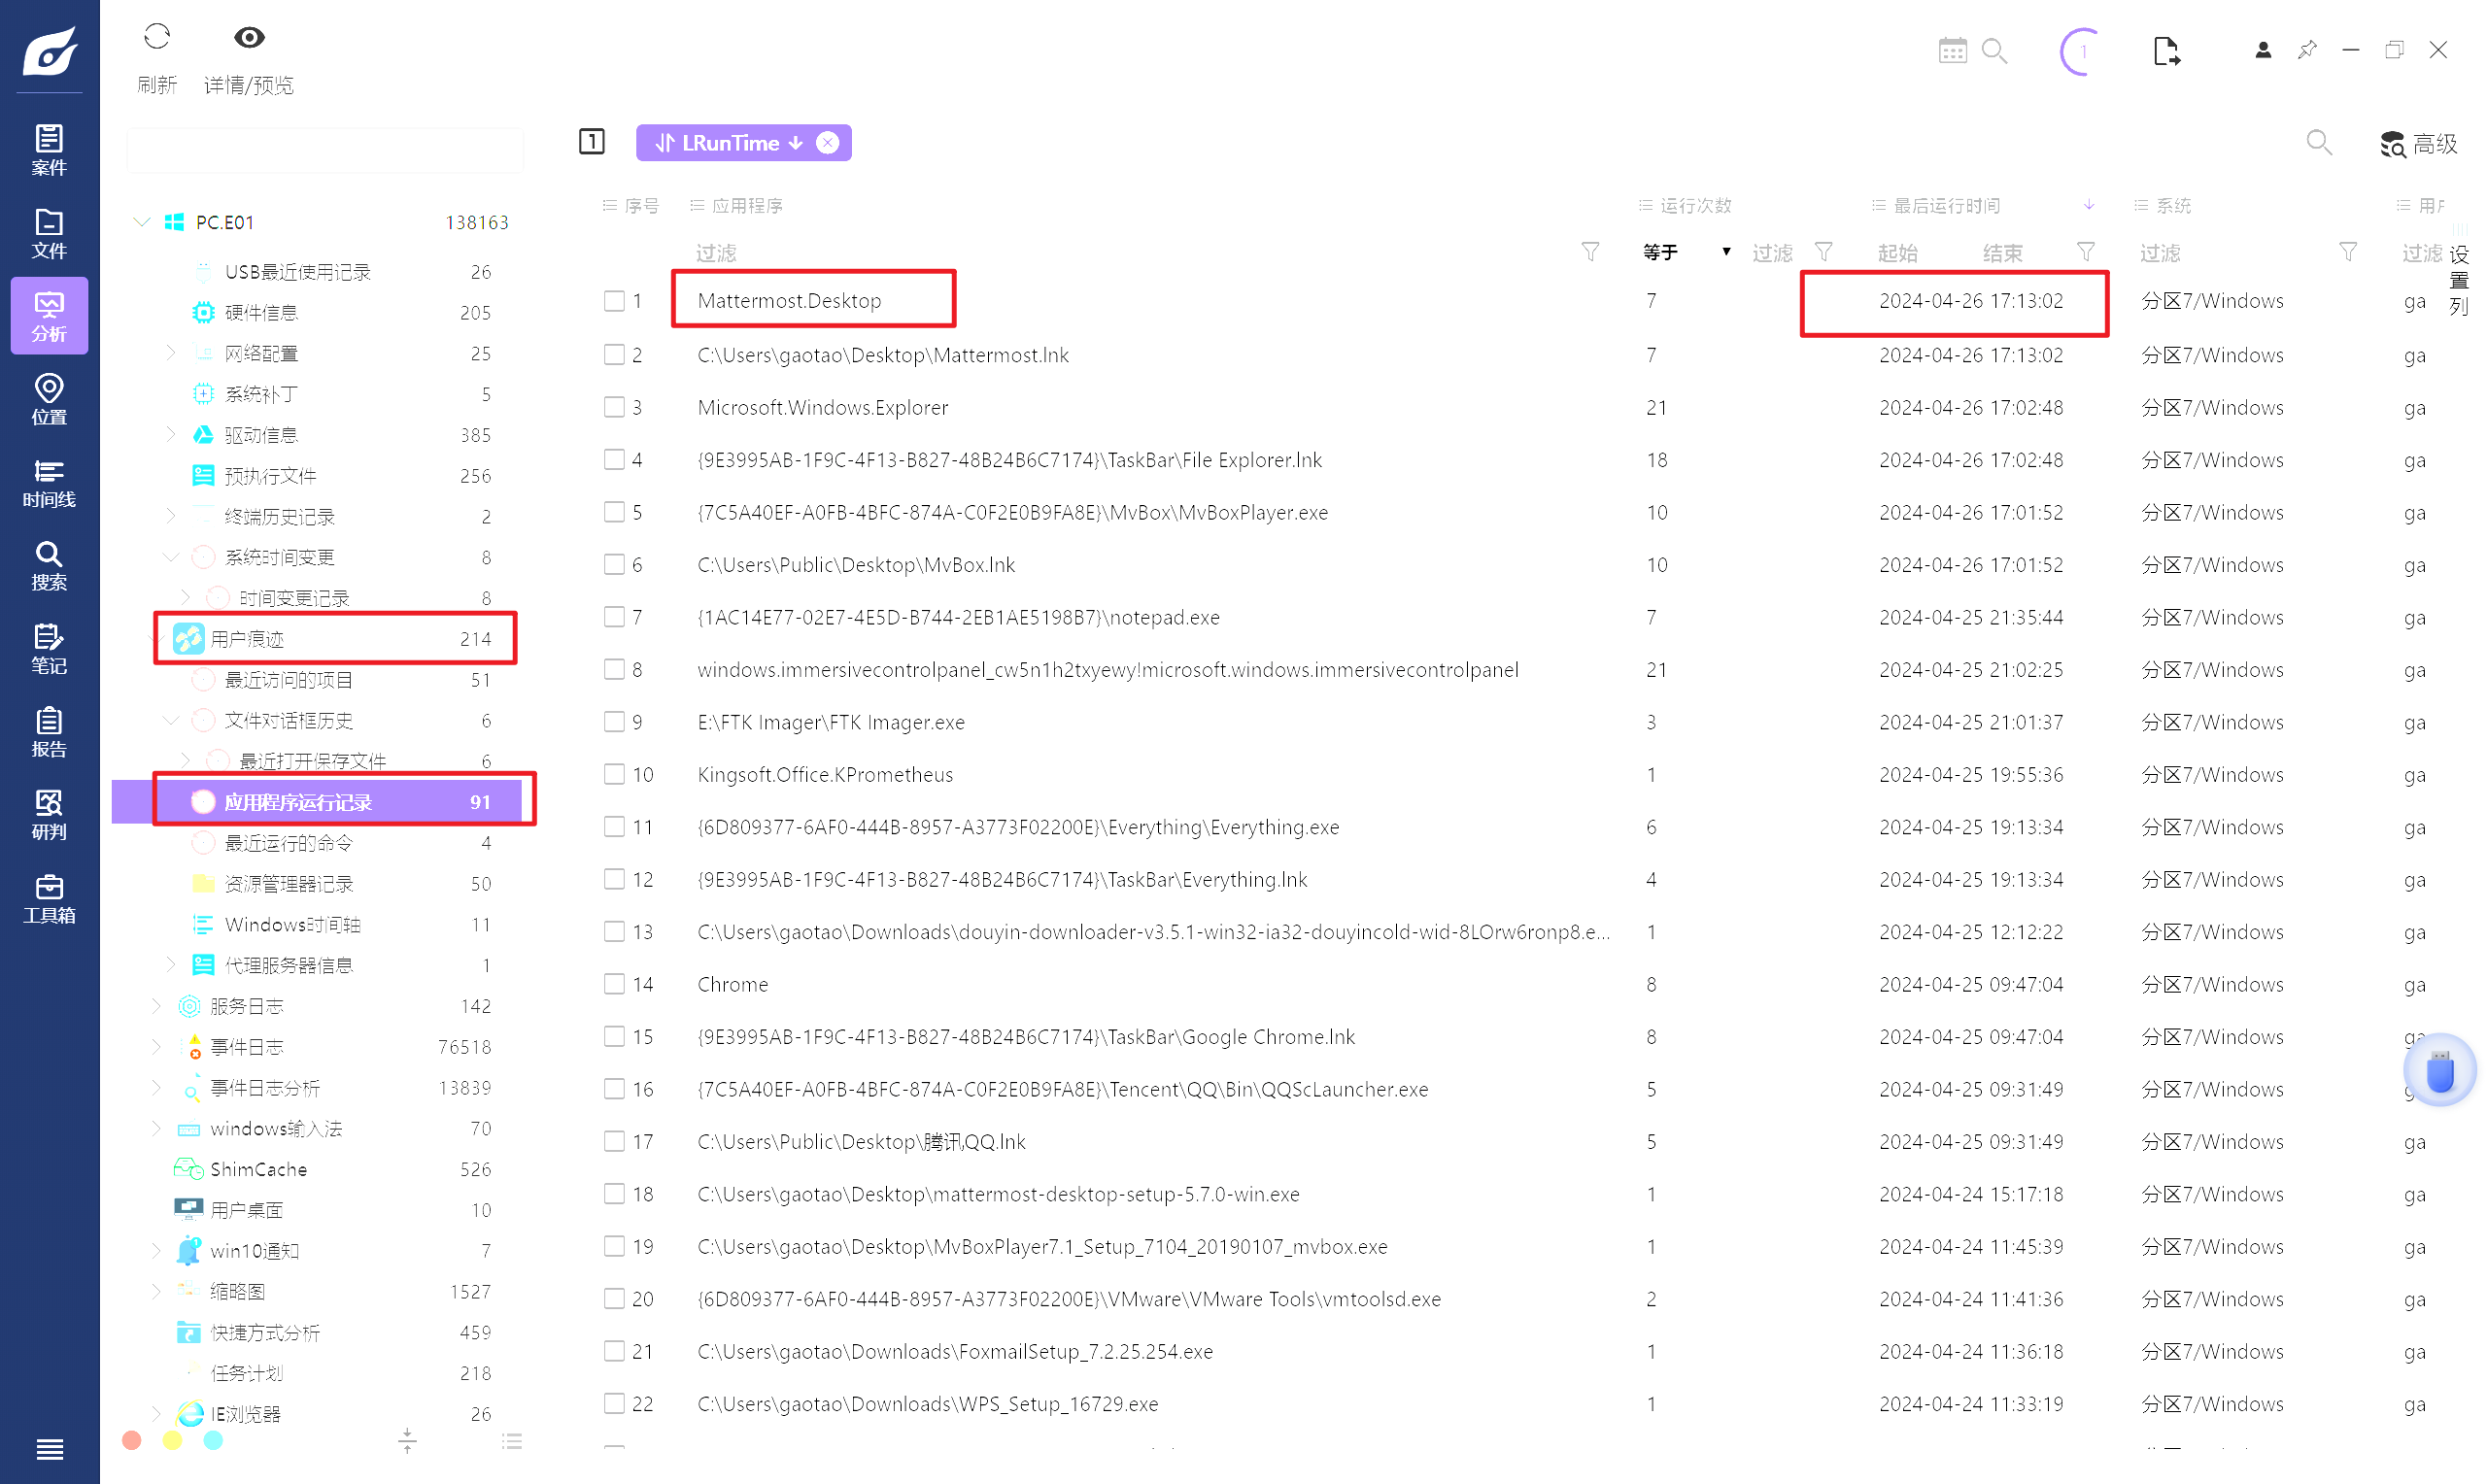Open ShimCache in the evidence tree
Screen dimensions: 2487x1484
click(x=258, y=1169)
